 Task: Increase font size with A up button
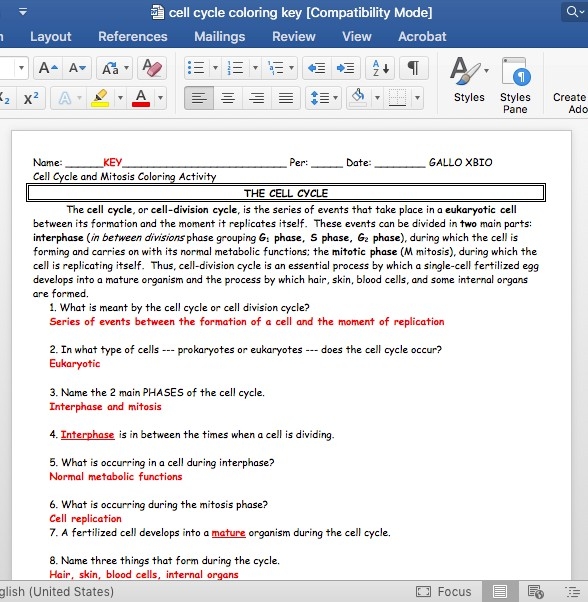(48, 68)
